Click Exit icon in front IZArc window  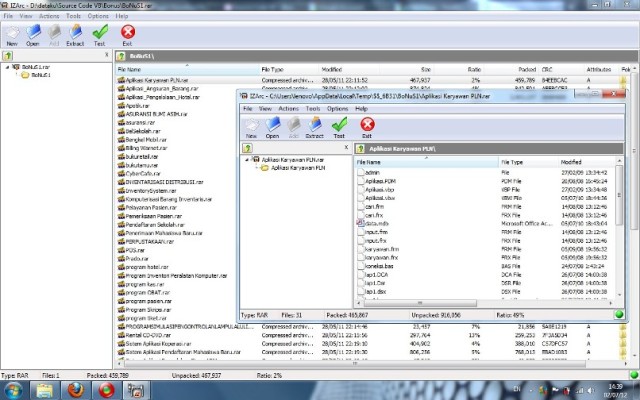point(367,127)
